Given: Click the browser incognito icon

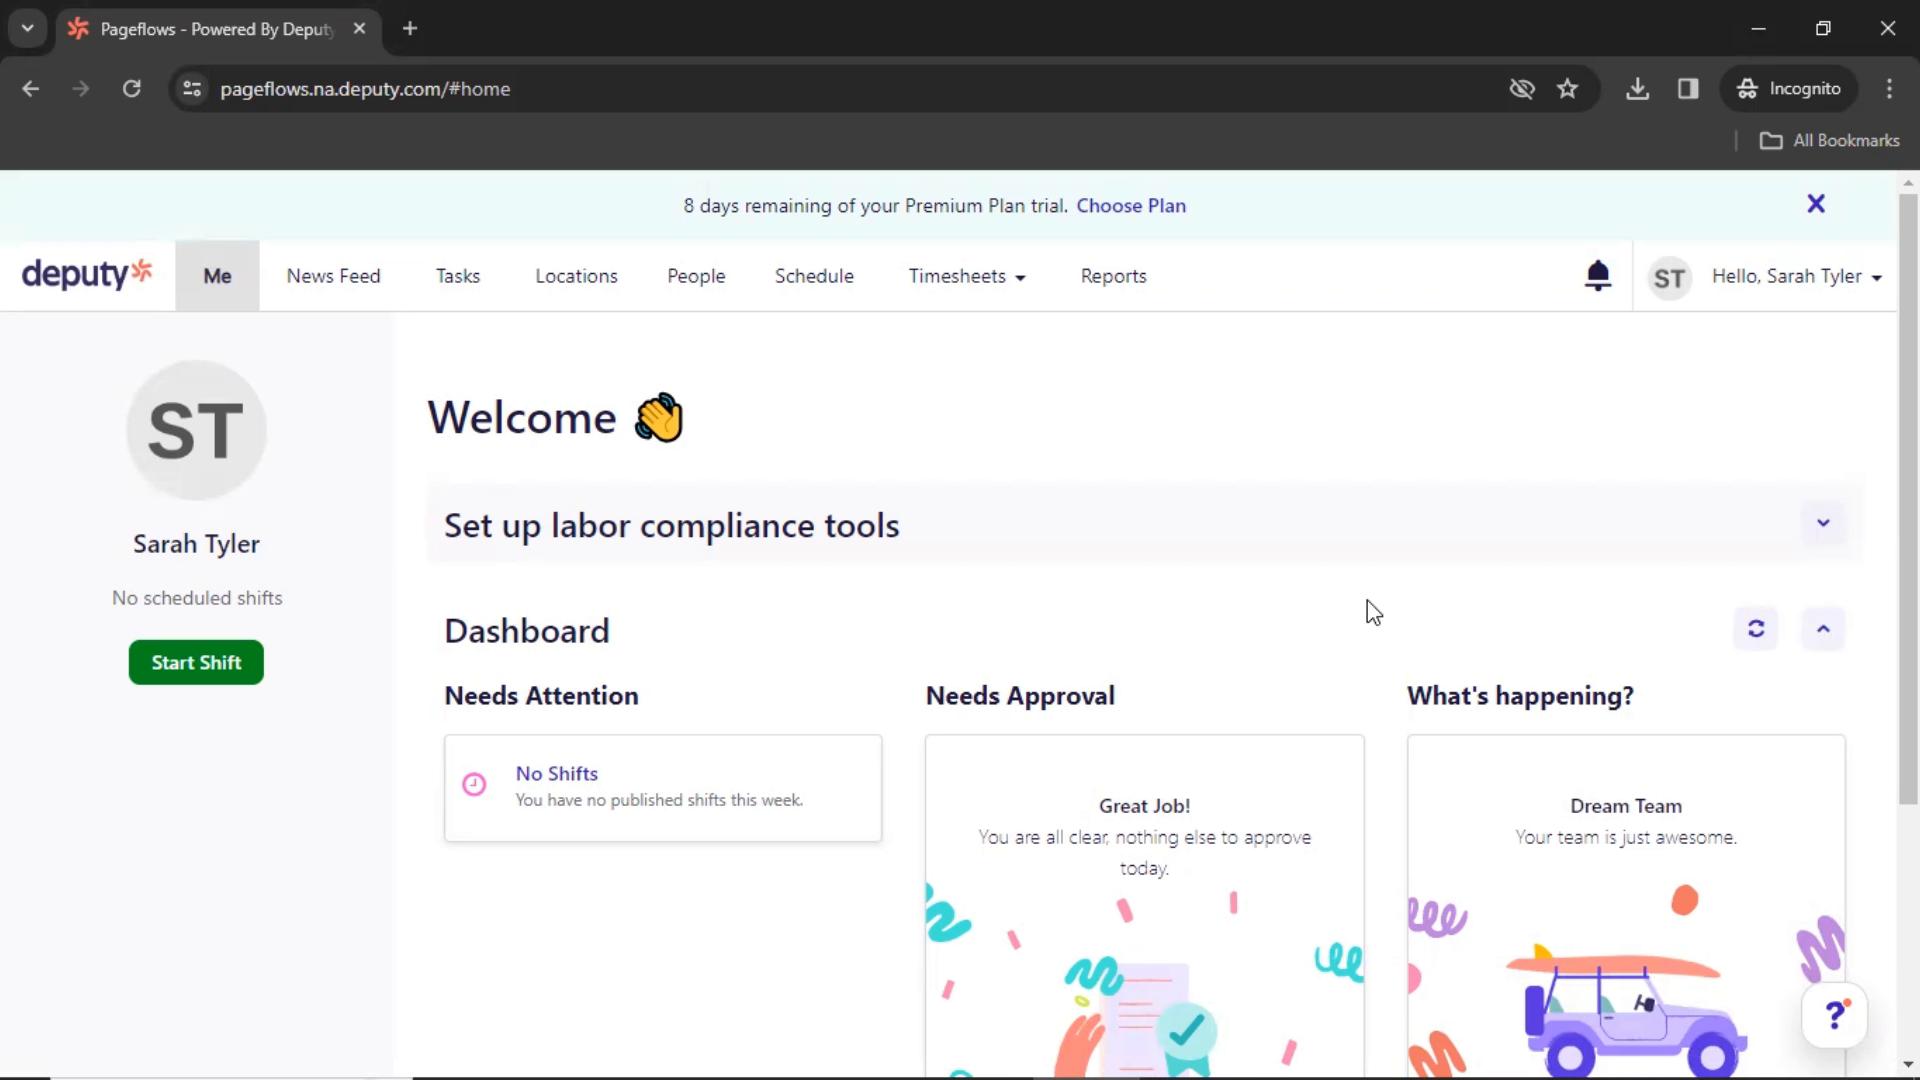Looking at the screenshot, I should (1747, 88).
